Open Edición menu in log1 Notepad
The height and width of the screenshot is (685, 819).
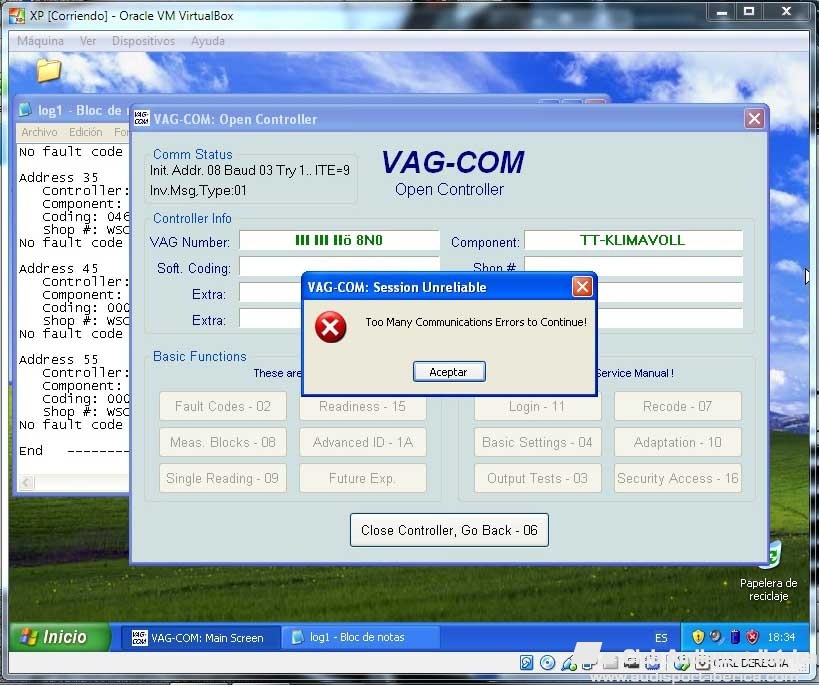[x=86, y=132]
